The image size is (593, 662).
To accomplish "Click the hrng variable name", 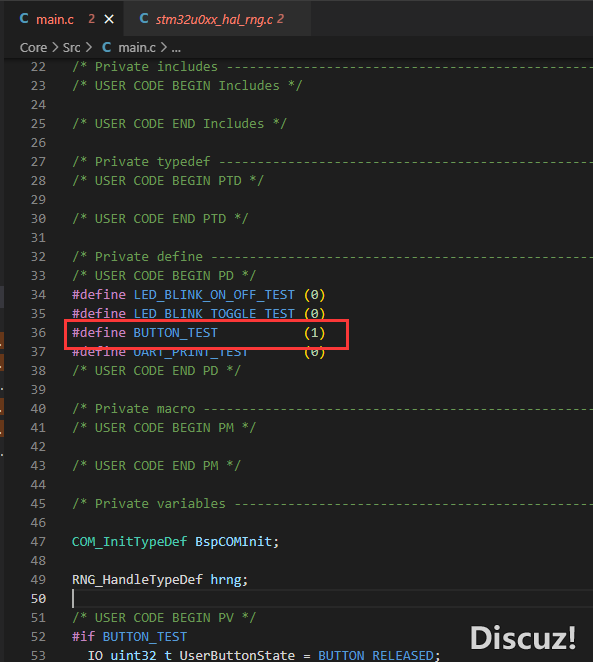I will click(226, 580).
